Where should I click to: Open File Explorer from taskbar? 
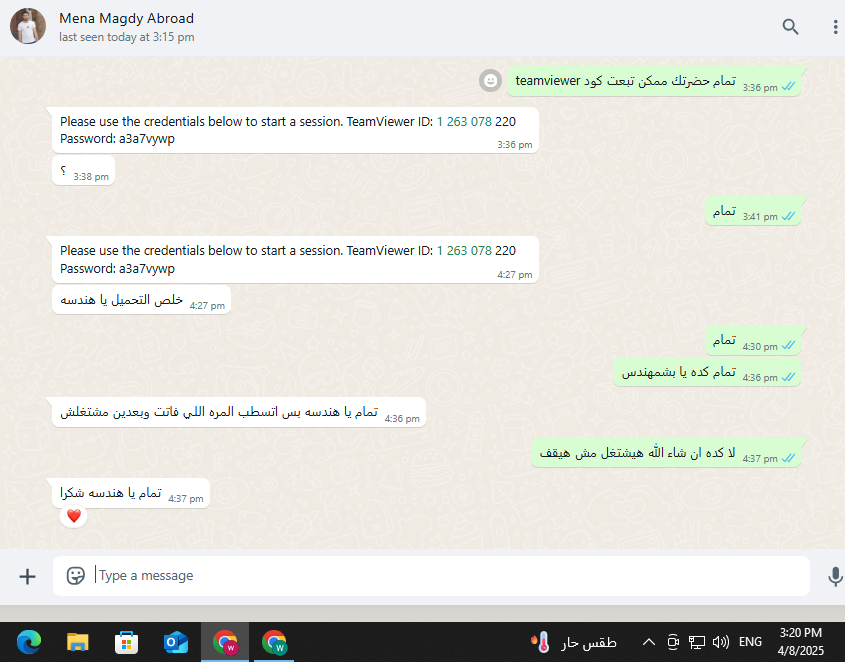[x=78, y=642]
